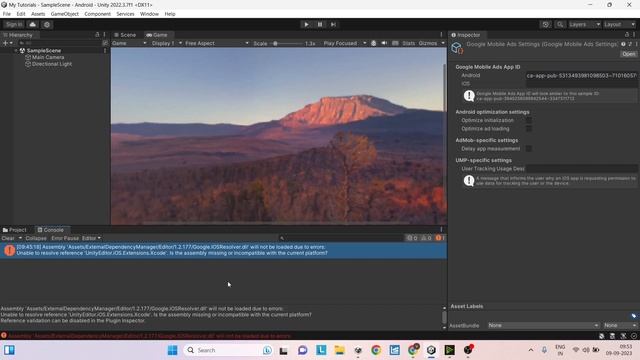Screen dimensions: 640x360
Task: Open the Inspector help icon for Google Mobile Ads Settings
Action: 623,44
